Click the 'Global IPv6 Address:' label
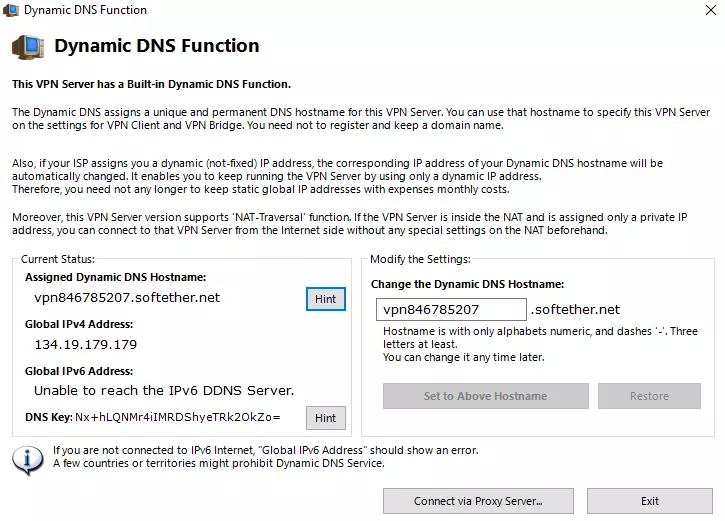Screen dimensions: 725x521 79,371
